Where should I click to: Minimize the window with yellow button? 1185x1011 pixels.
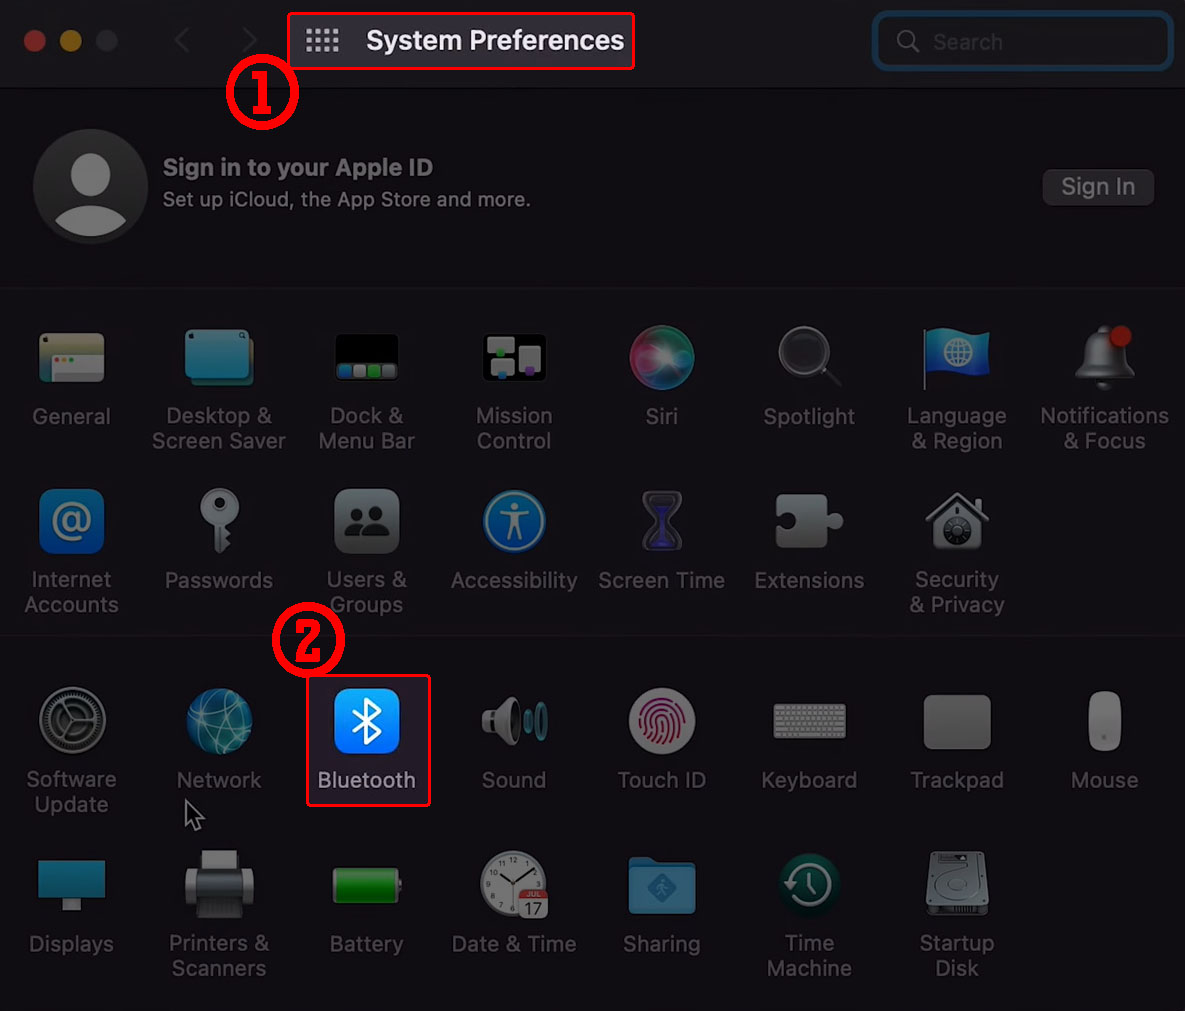71,40
